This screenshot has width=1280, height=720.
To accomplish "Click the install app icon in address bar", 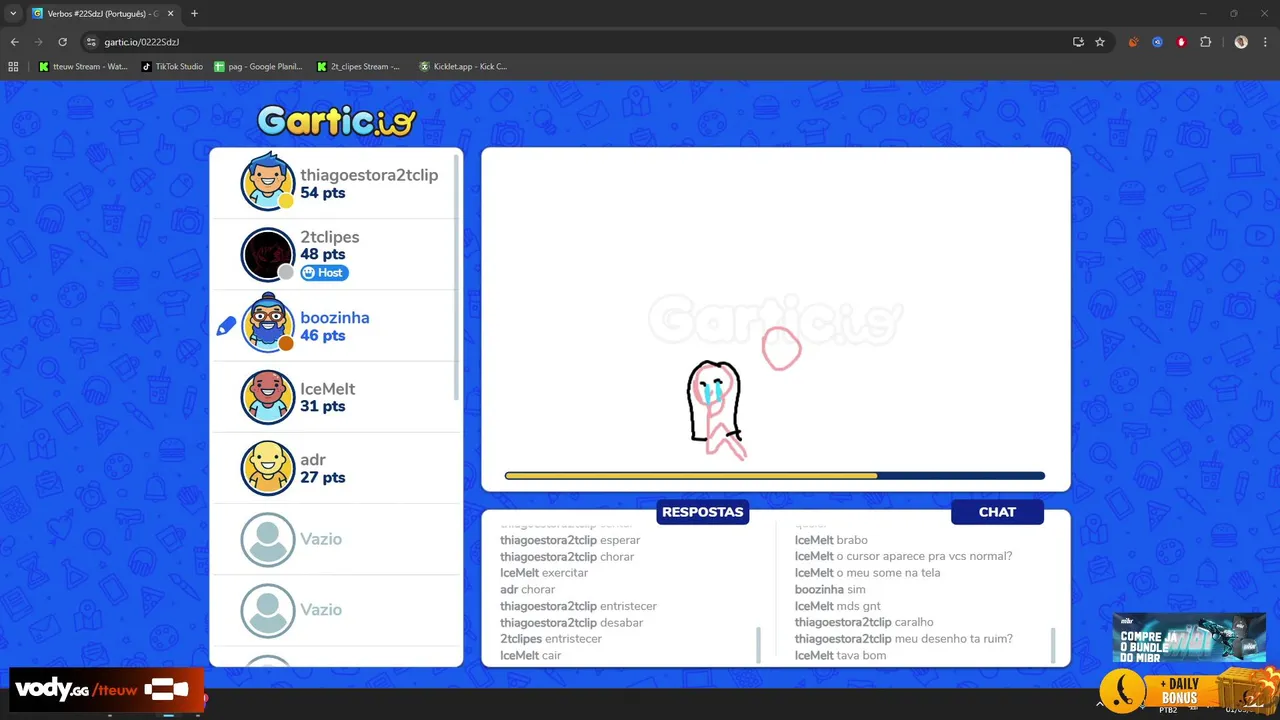I will 1078,42.
